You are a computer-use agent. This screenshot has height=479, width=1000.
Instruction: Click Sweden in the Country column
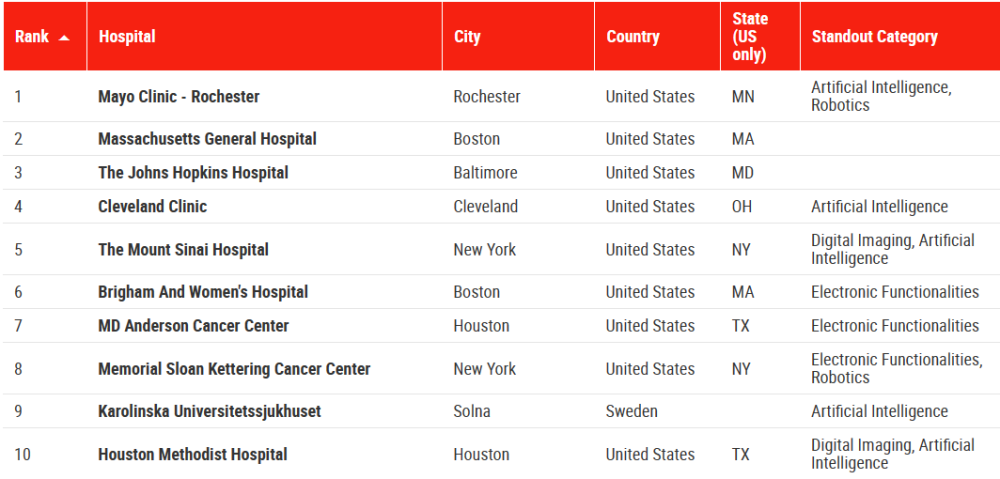coord(631,411)
